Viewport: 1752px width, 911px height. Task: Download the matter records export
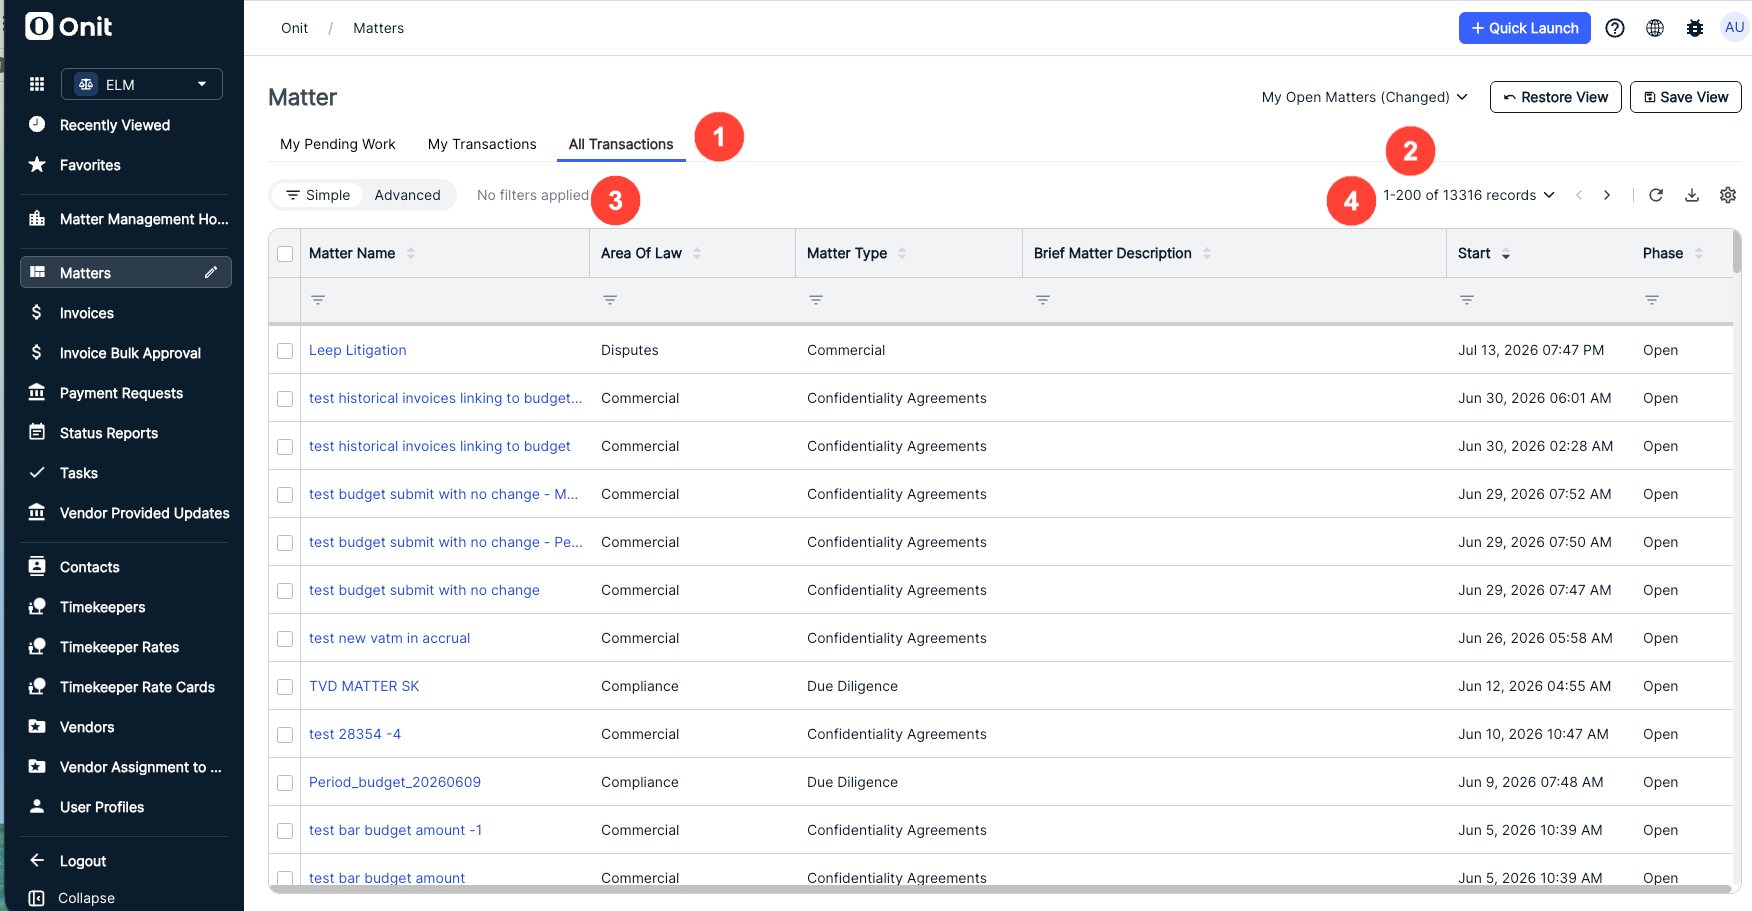point(1692,195)
